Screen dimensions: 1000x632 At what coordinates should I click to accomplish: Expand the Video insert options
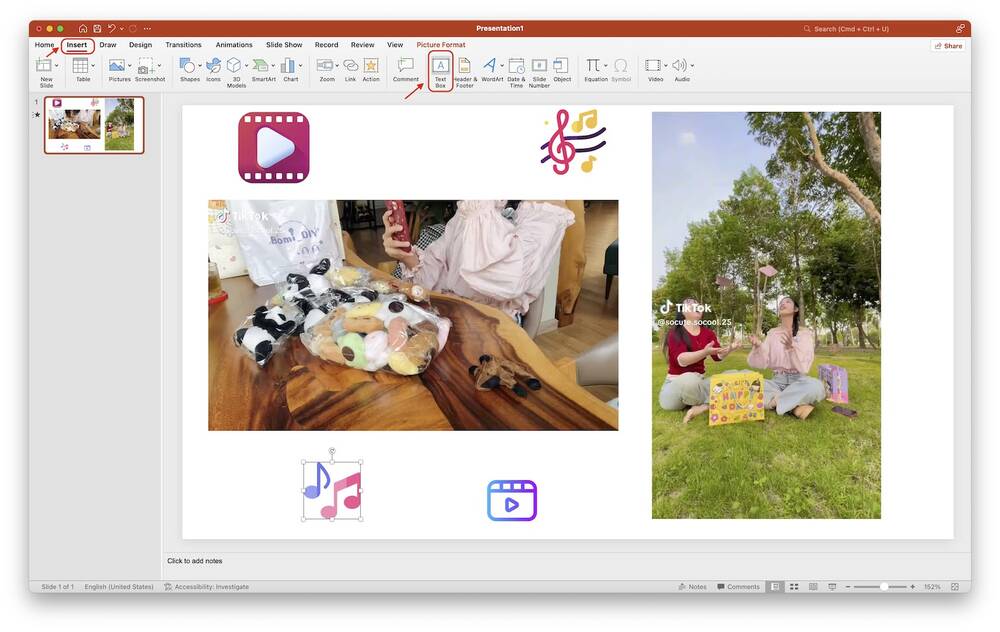pyautogui.click(x=664, y=64)
